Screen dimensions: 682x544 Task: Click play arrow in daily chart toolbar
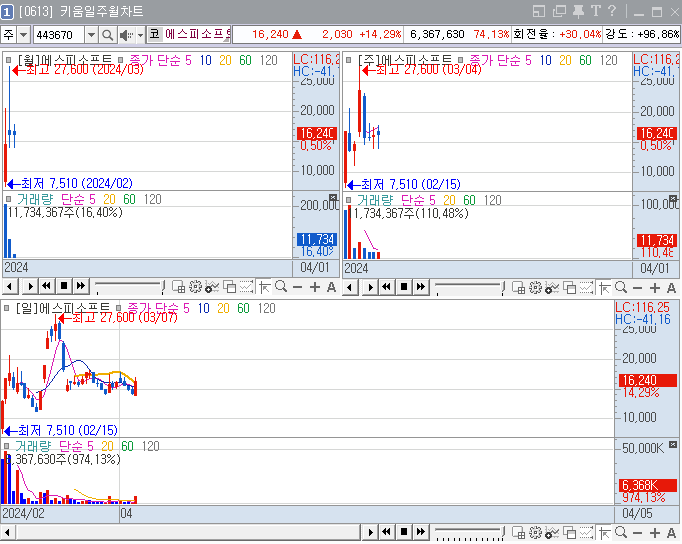(x=370, y=532)
